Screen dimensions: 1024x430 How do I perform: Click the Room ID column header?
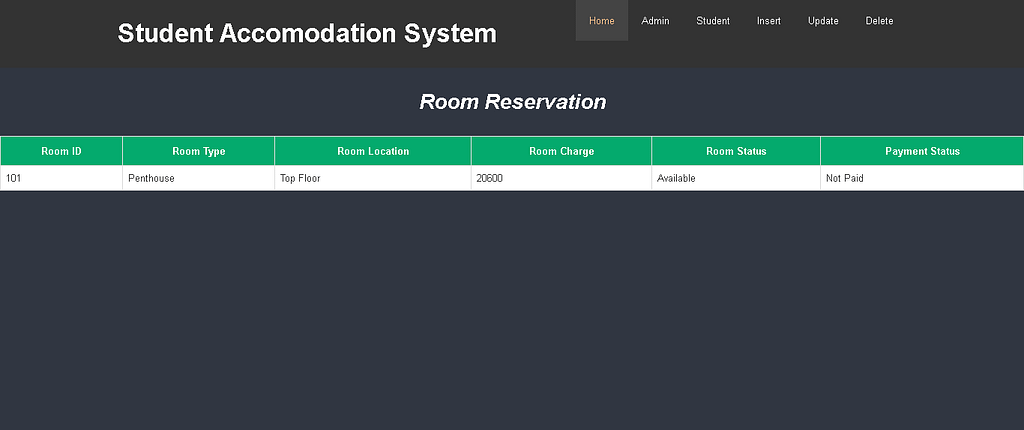[x=61, y=151]
